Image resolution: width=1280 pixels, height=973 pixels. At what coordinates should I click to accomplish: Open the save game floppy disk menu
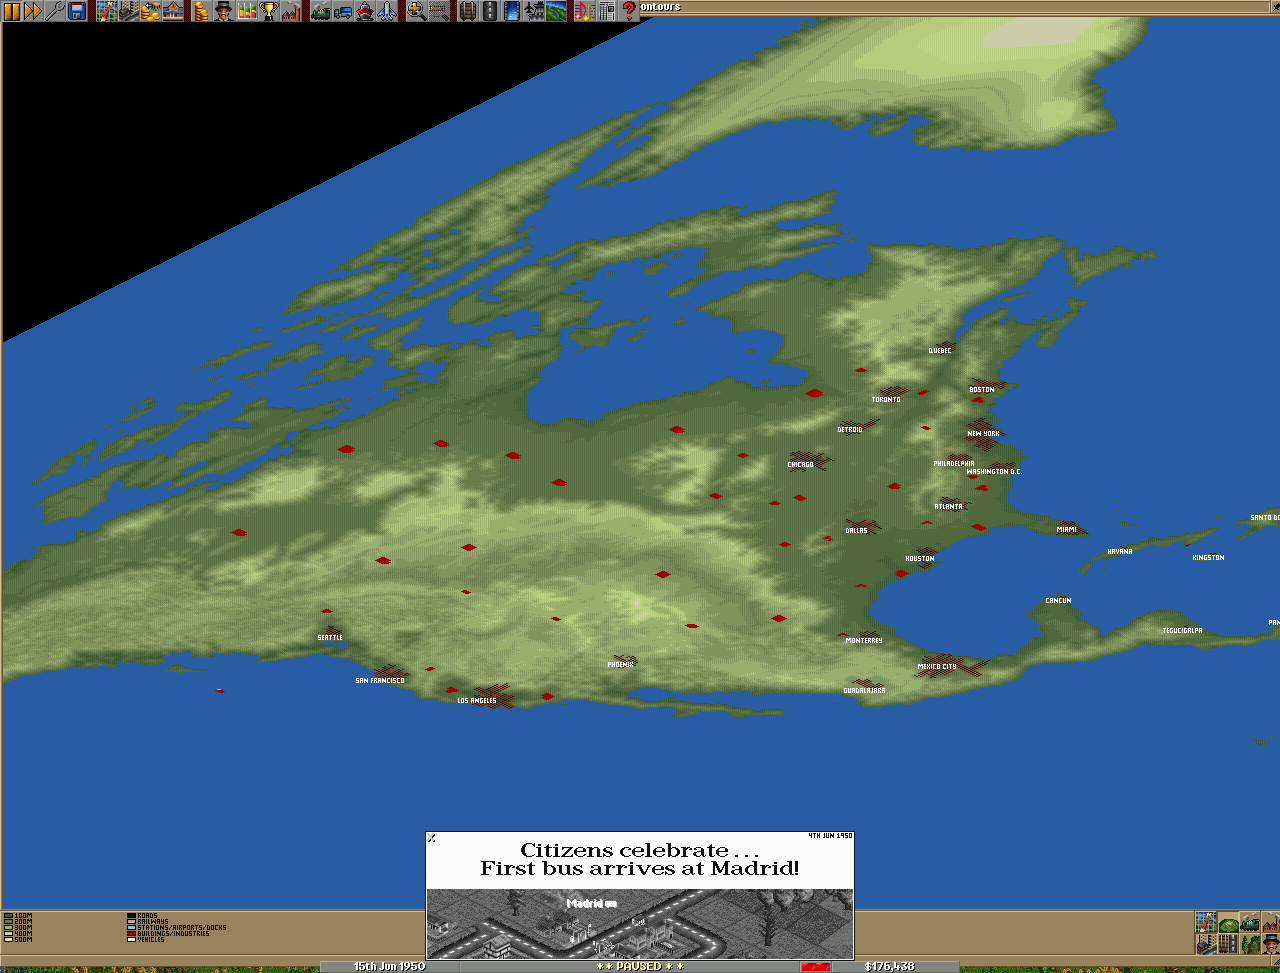(77, 11)
